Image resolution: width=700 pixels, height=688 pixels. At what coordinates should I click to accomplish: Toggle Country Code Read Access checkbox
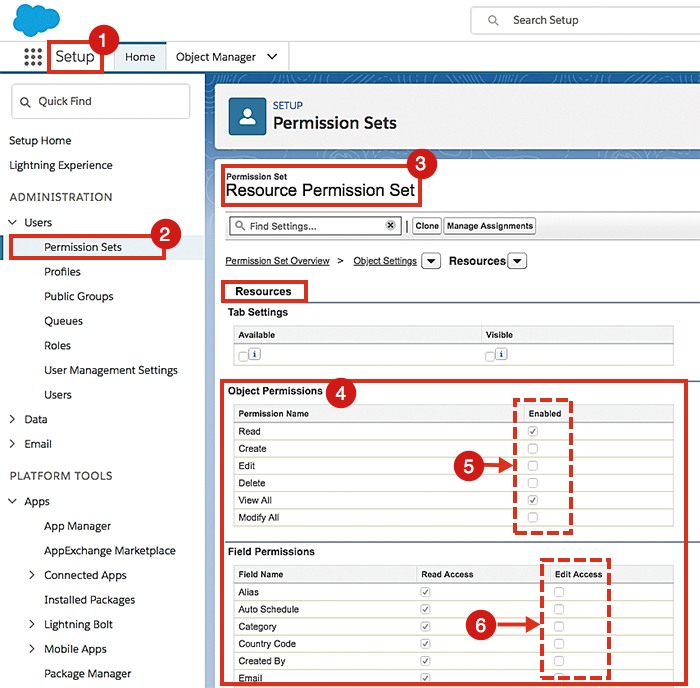[425, 643]
